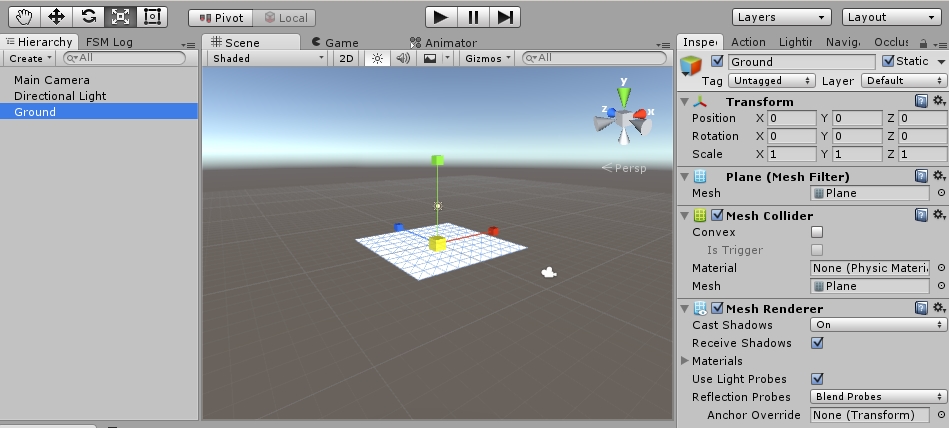Screen dimensions: 949x428
Task: Toggle Mesh Renderer enabled checkbox
Action: 717,308
